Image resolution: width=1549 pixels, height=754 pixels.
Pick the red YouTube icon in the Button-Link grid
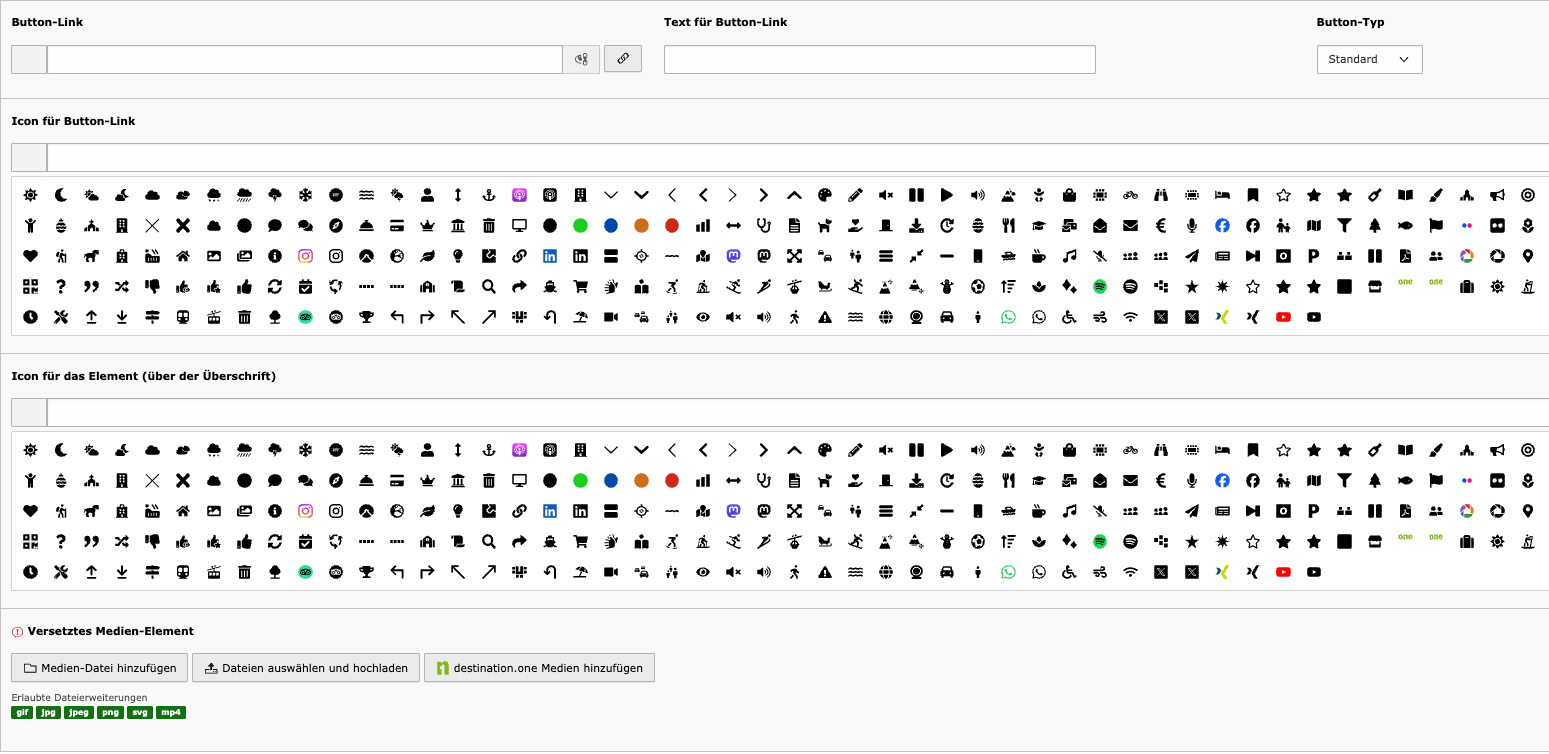click(1283, 317)
